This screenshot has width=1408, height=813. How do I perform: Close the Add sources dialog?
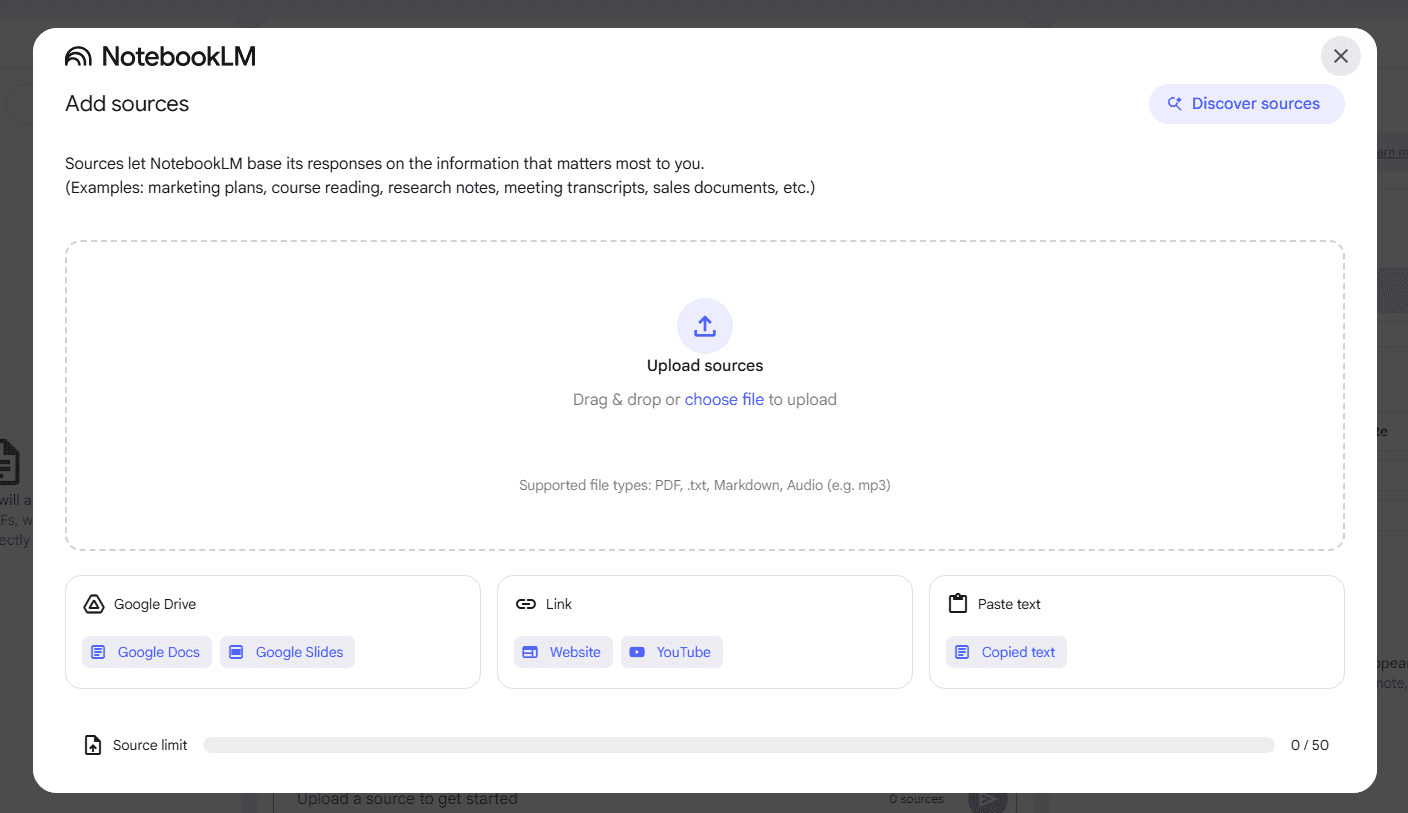(1341, 56)
